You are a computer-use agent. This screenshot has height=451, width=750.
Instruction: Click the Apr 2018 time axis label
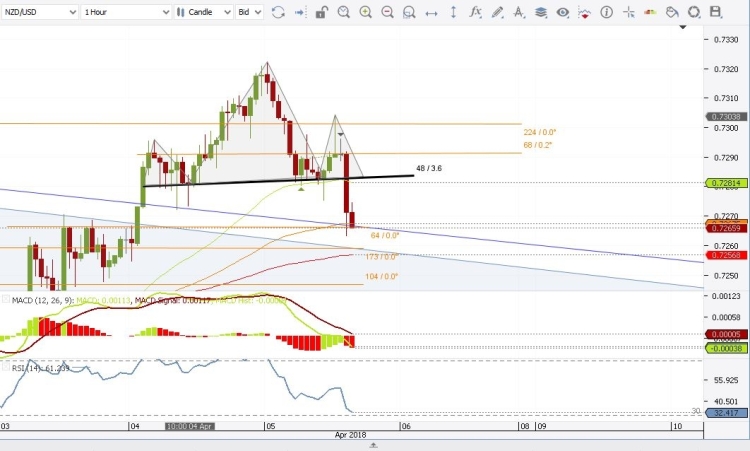pos(350,435)
